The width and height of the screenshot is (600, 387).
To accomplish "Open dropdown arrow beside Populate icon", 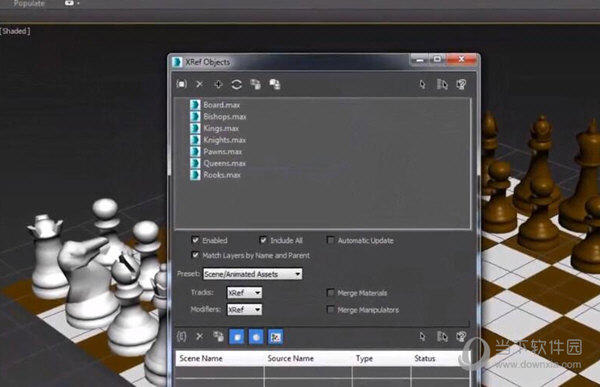I will coord(78,3).
